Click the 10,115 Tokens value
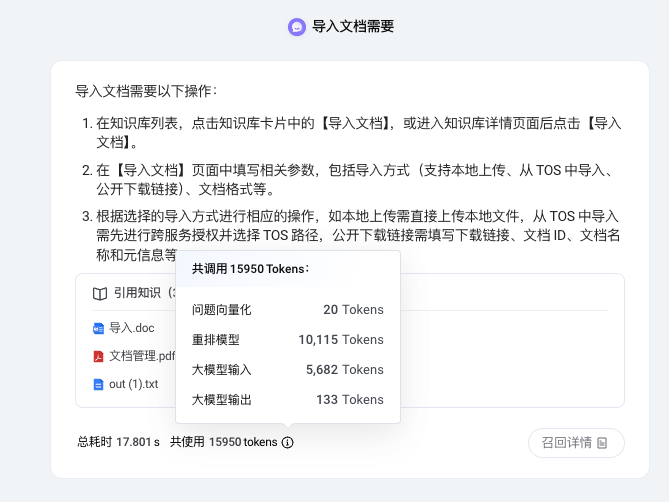Image resolution: width=669 pixels, height=502 pixels. [x=341, y=340]
